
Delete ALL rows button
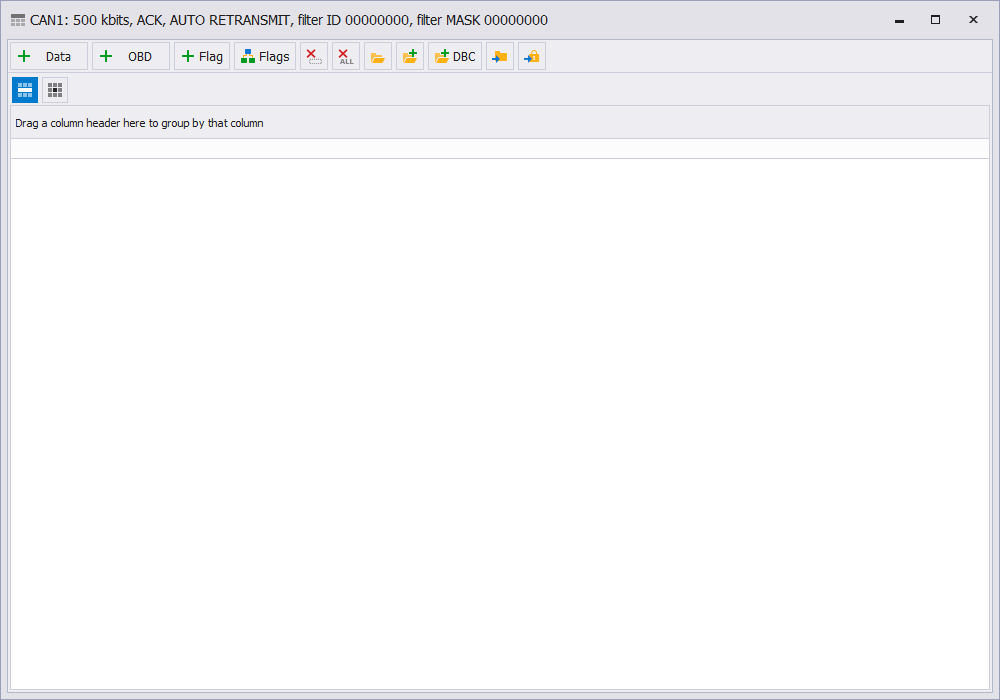click(346, 57)
